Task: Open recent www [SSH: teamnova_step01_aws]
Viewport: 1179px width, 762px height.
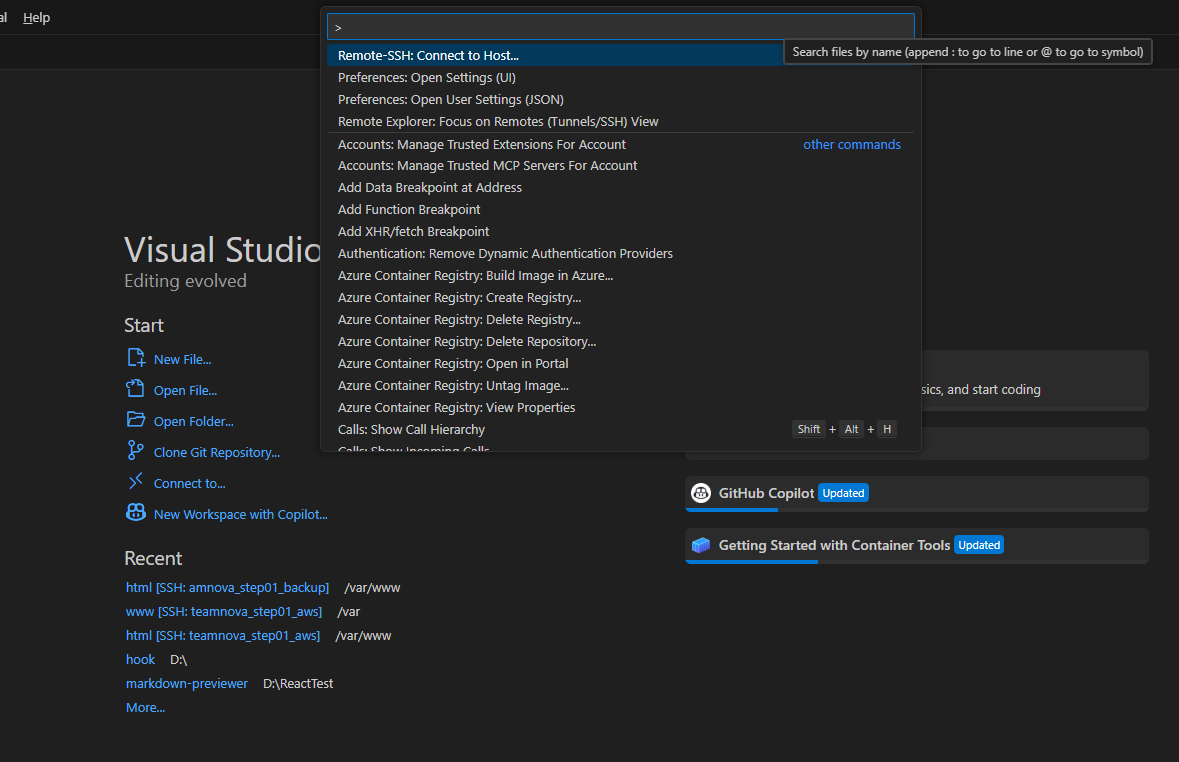Action: tap(224, 612)
